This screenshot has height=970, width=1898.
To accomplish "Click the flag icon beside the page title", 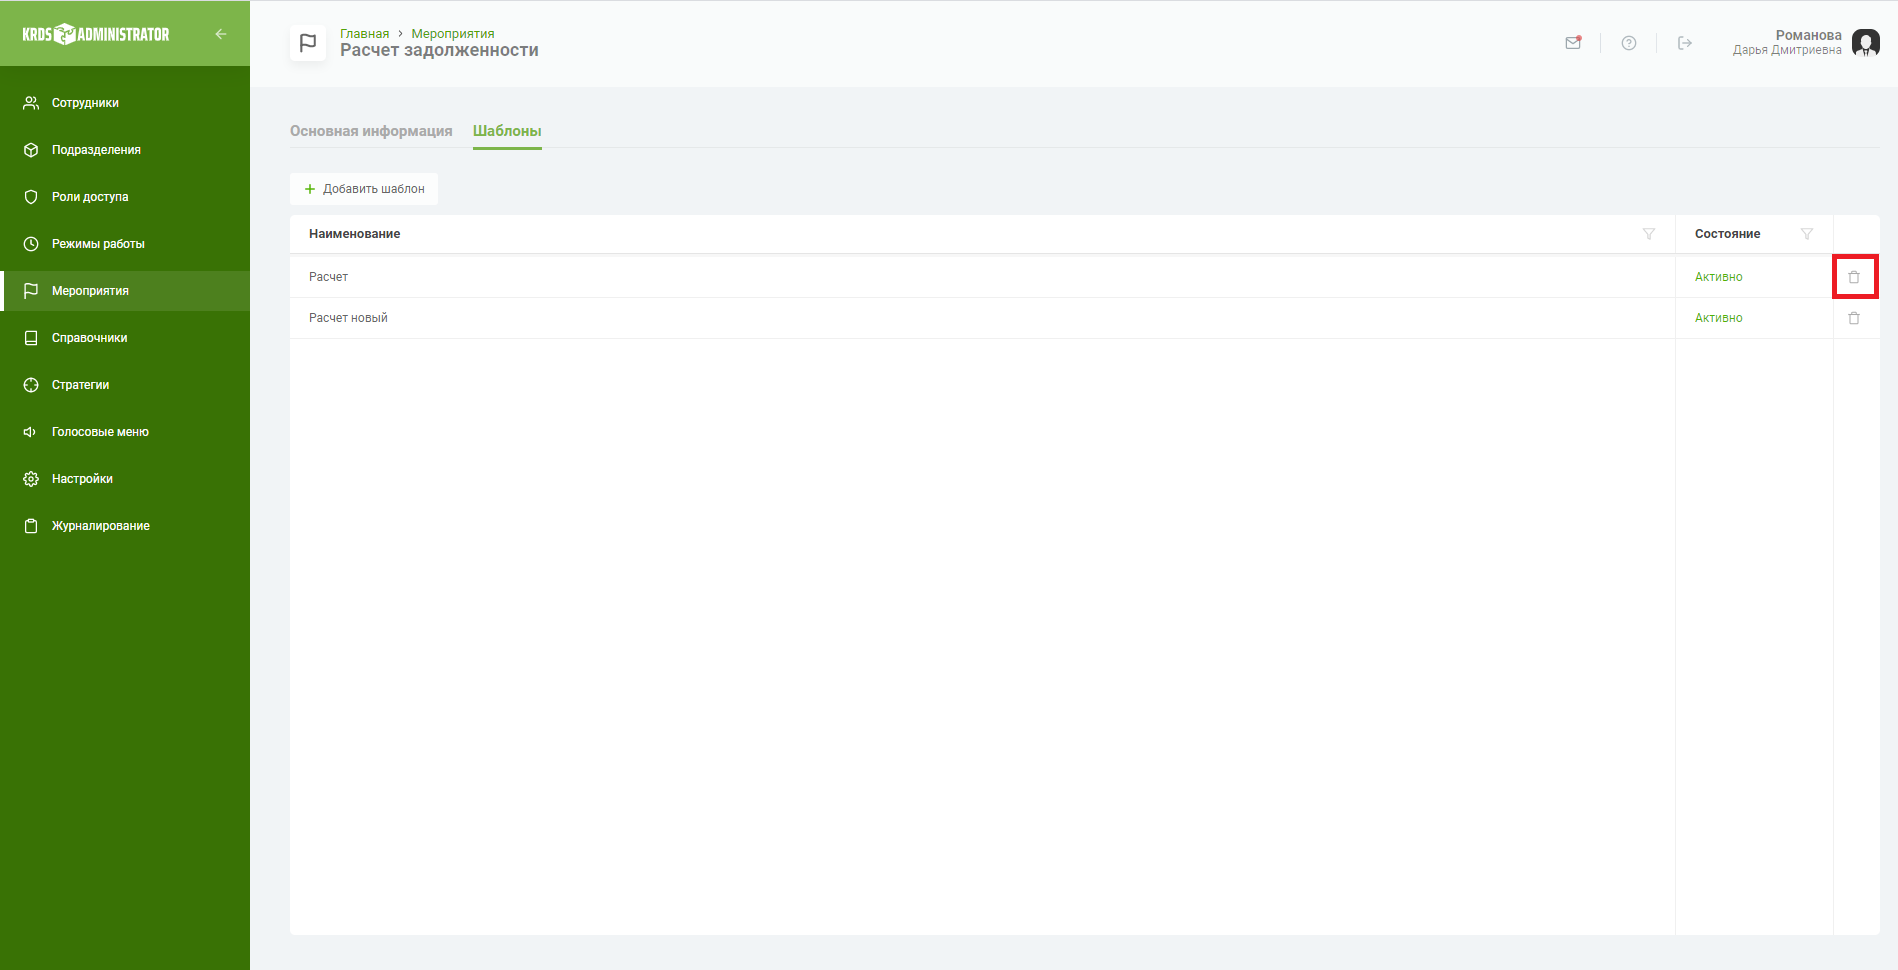I will coord(308,43).
